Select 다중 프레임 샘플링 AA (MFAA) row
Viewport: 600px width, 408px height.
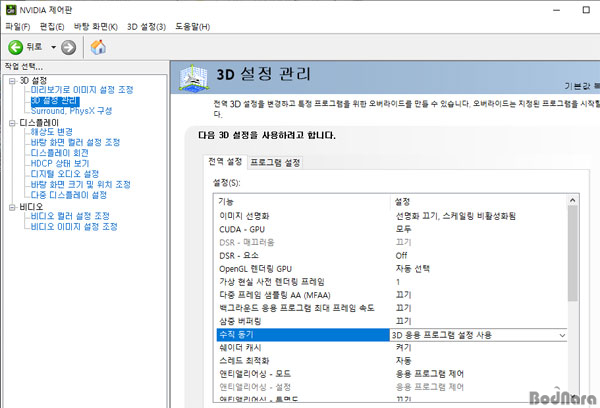pyautogui.click(x=391, y=295)
